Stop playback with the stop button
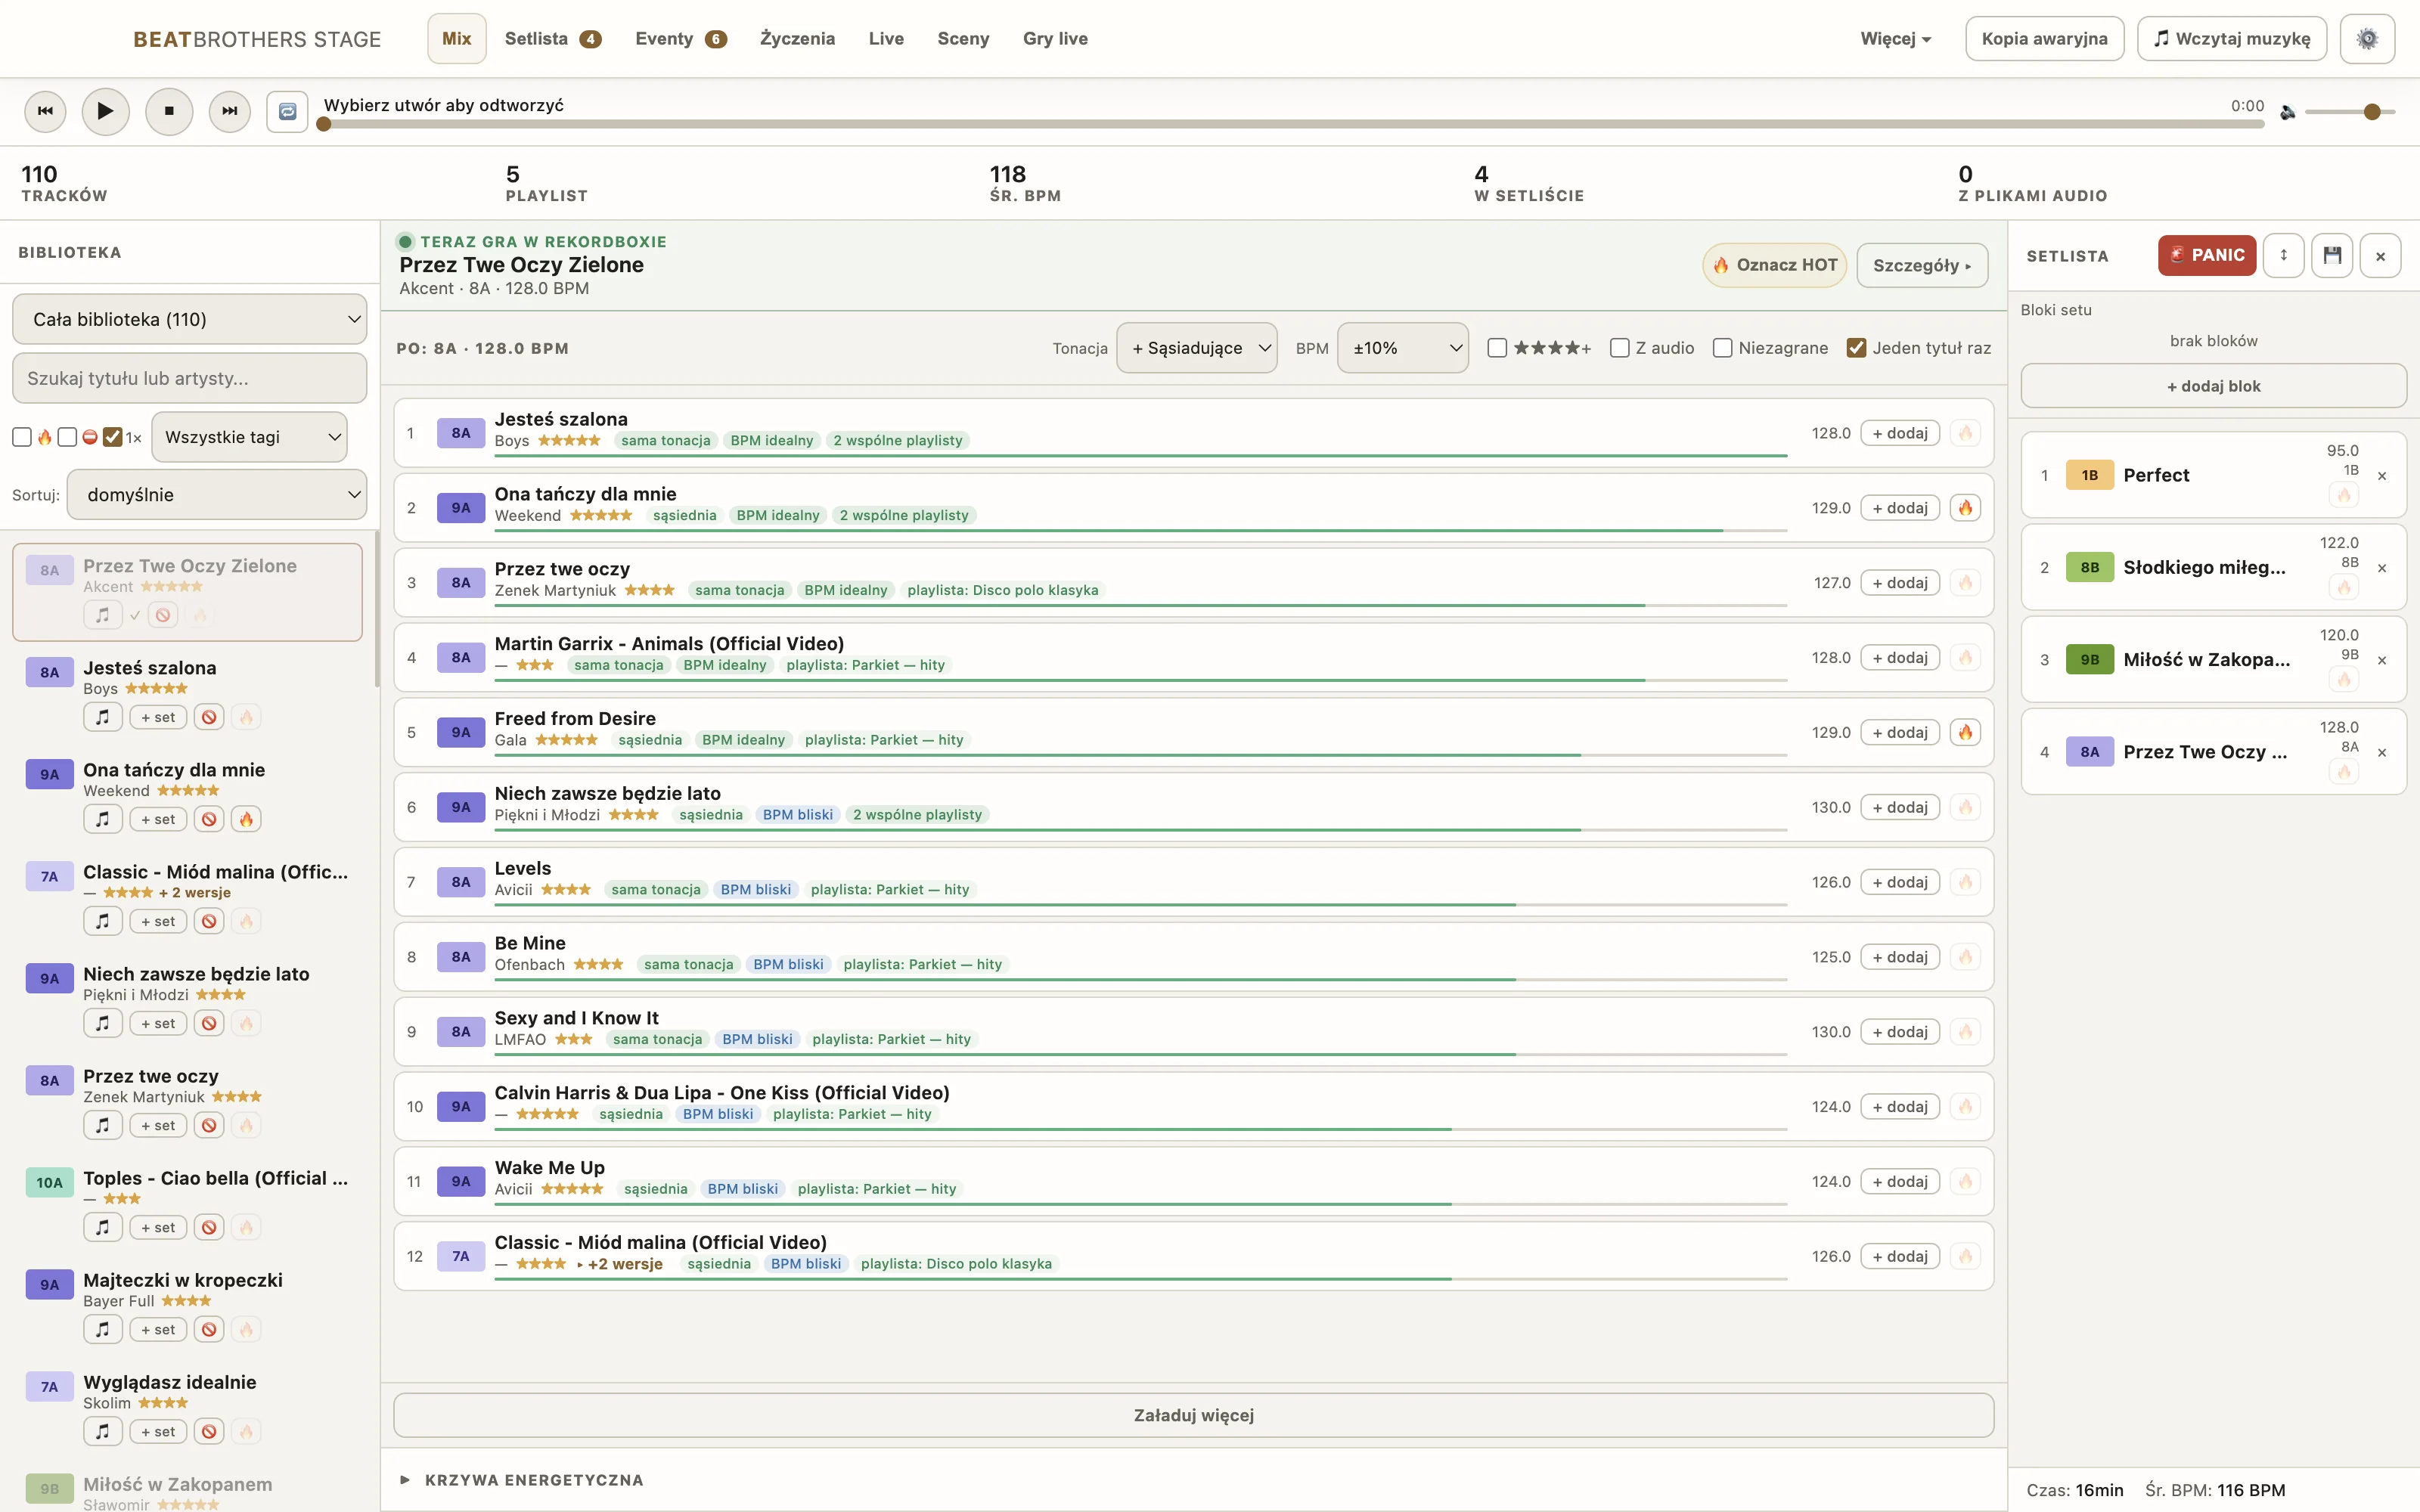Viewport: 2420px width, 1512px height. pos(169,111)
